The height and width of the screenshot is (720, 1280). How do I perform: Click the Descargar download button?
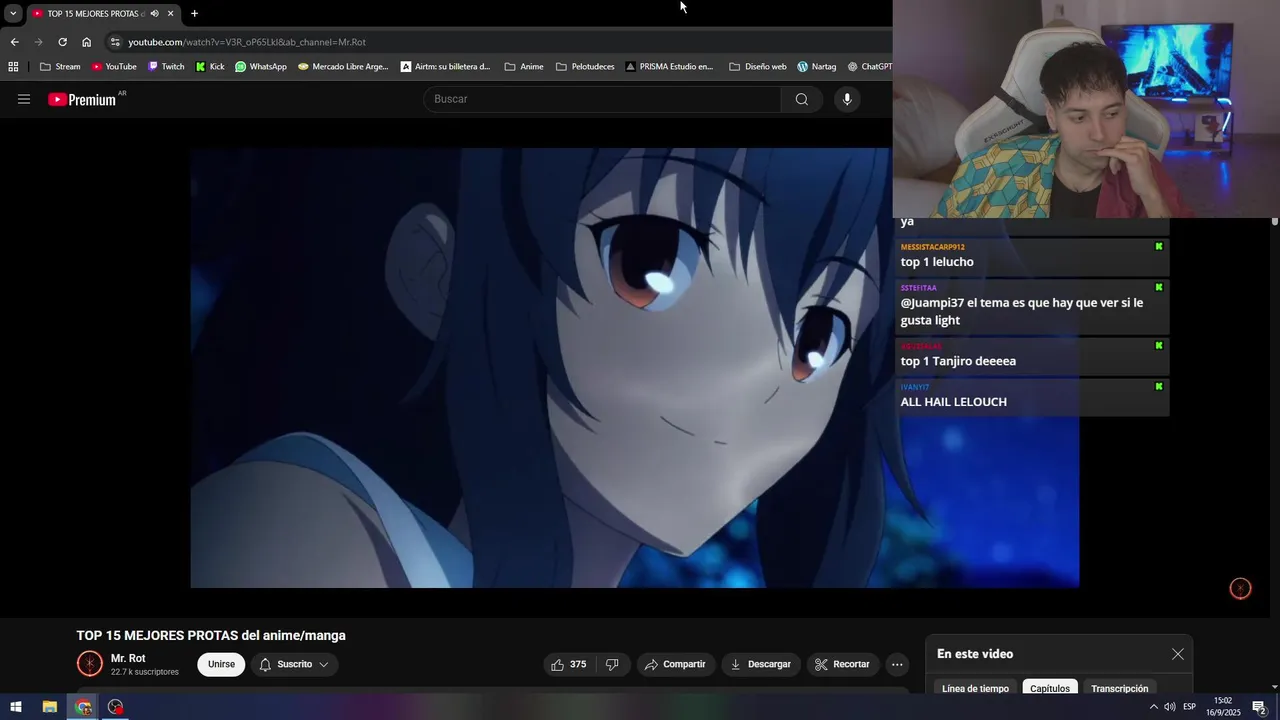(x=760, y=664)
